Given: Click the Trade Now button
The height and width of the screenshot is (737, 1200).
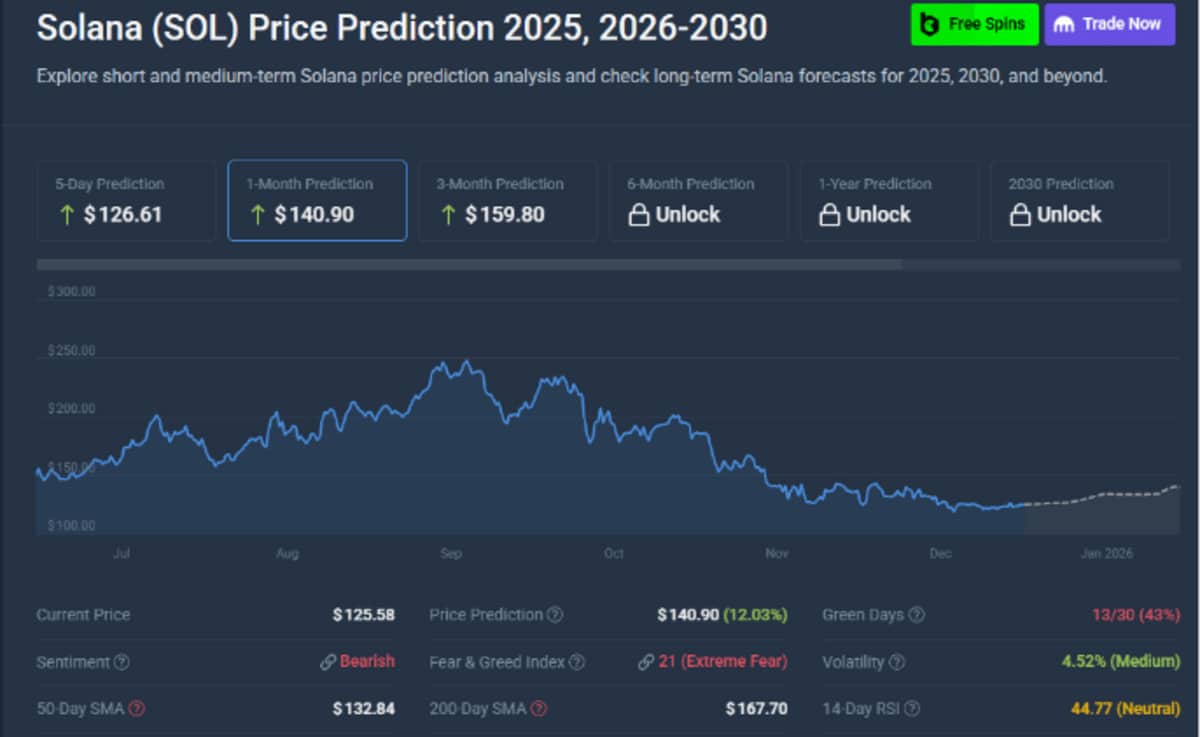Looking at the screenshot, I should point(1109,24).
